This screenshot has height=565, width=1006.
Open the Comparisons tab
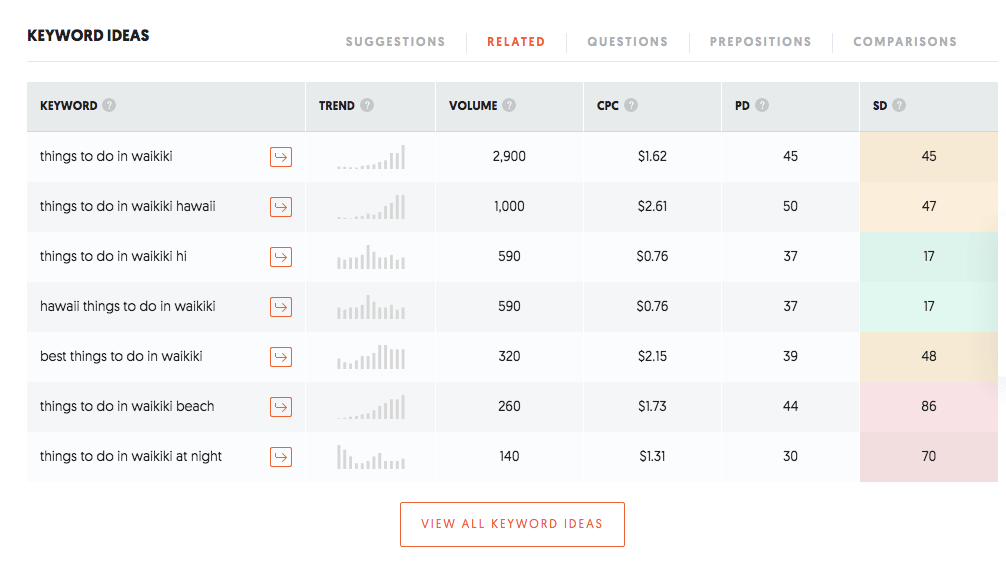tap(904, 42)
